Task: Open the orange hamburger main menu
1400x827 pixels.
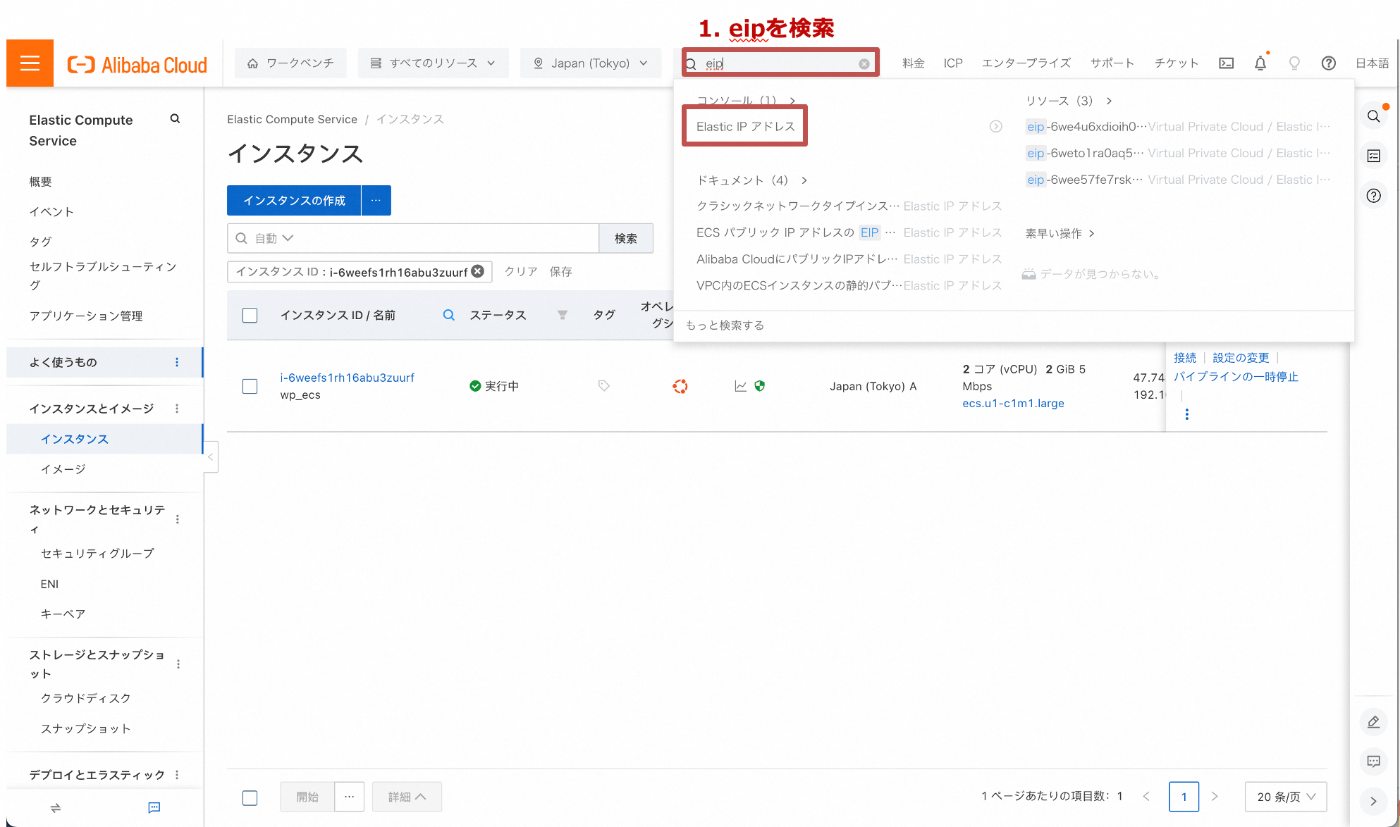Action: (30, 63)
